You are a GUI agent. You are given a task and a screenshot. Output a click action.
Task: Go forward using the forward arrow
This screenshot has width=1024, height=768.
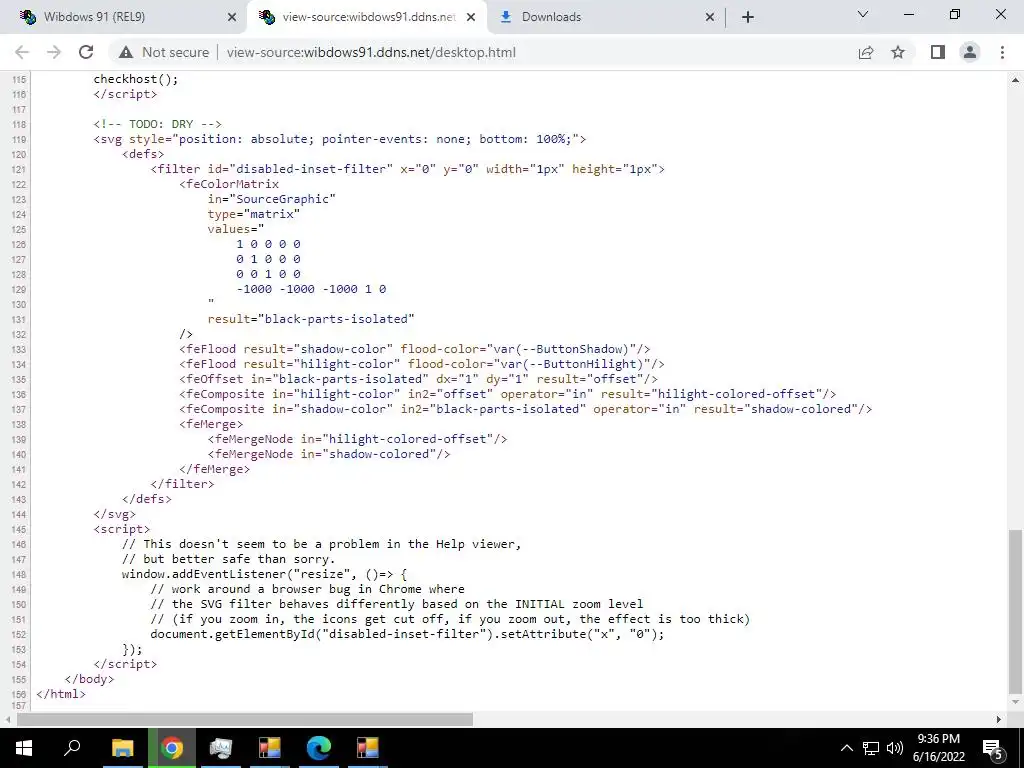[x=54, y=52]
